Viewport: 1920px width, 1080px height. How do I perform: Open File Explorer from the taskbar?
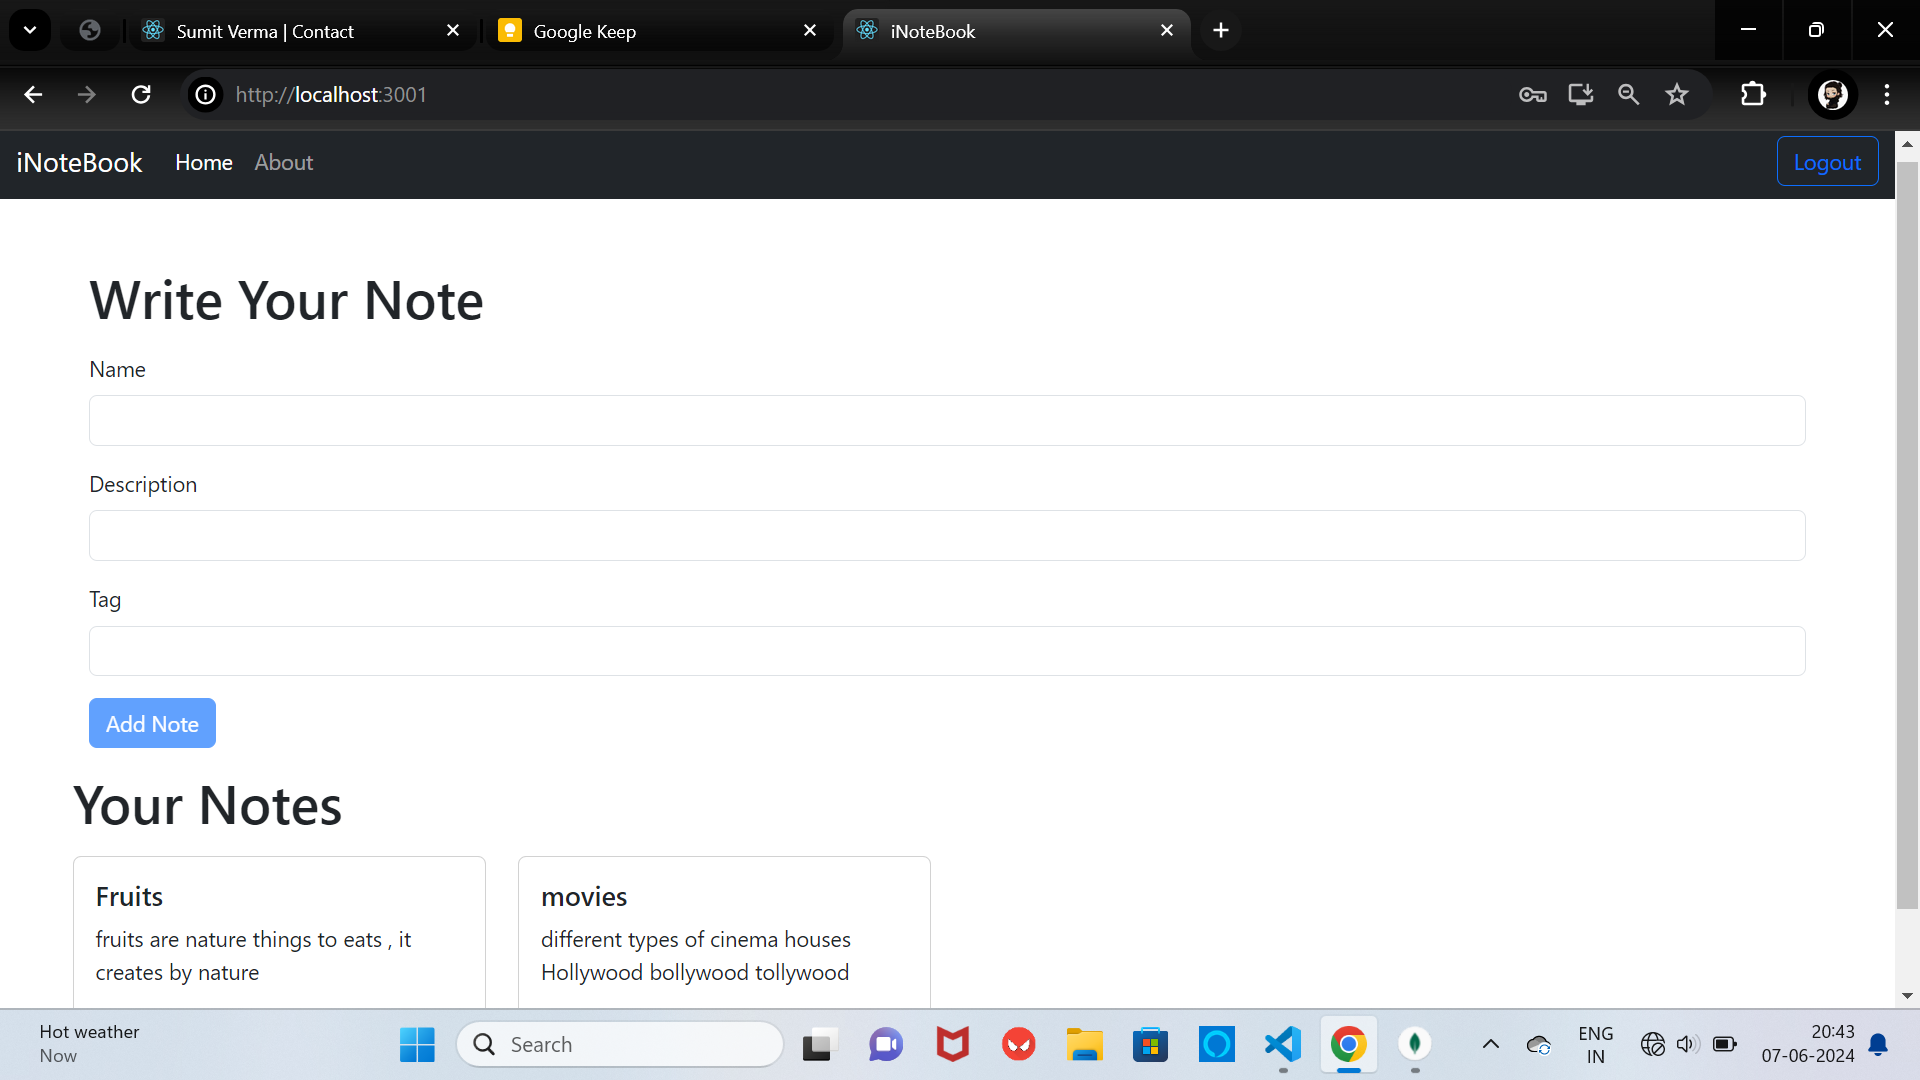pos(1084,1045)
